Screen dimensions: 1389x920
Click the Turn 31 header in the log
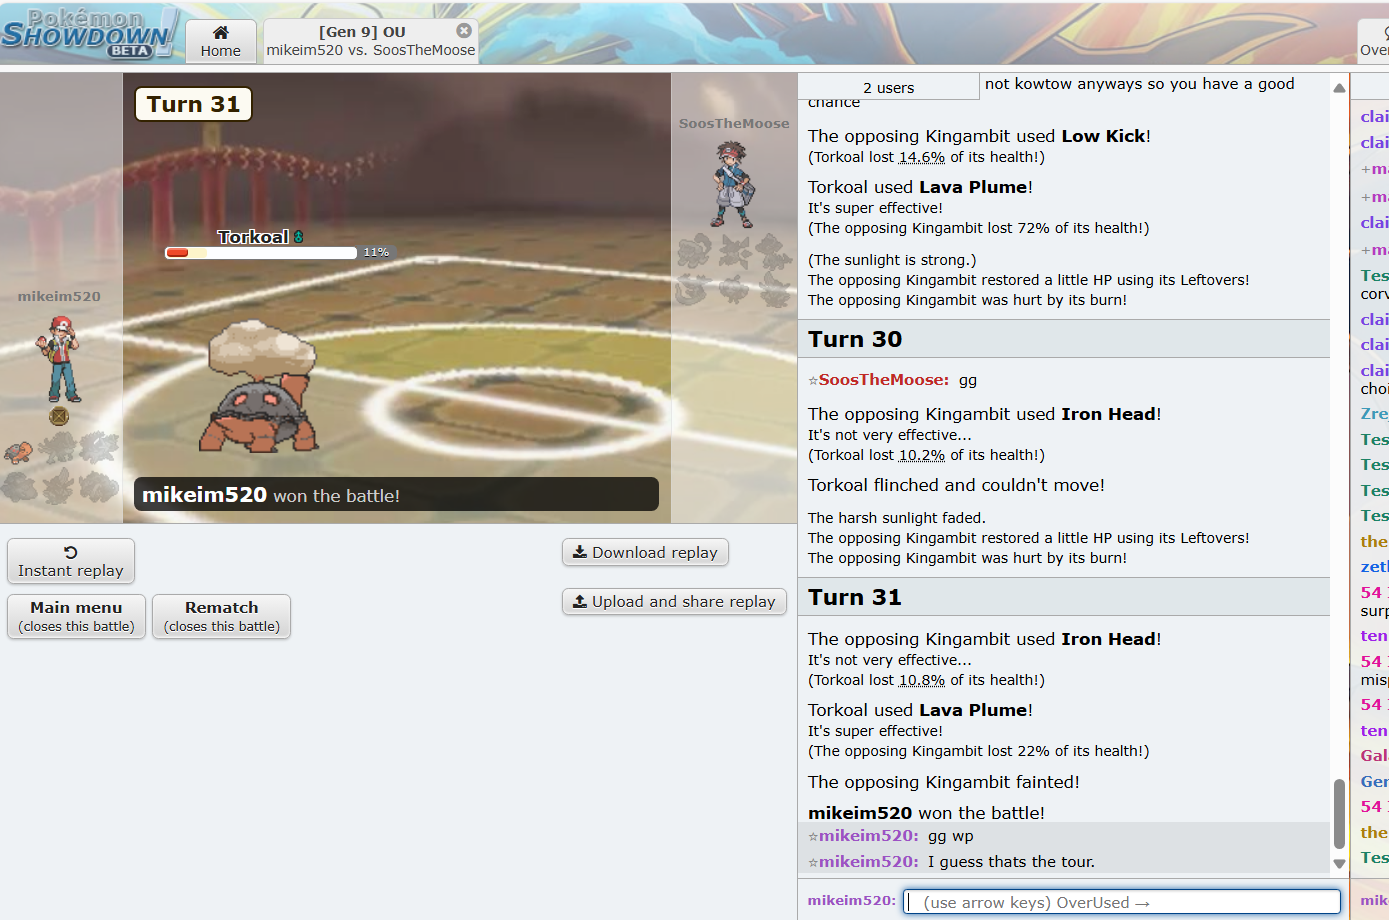(x=1064, y=597)
